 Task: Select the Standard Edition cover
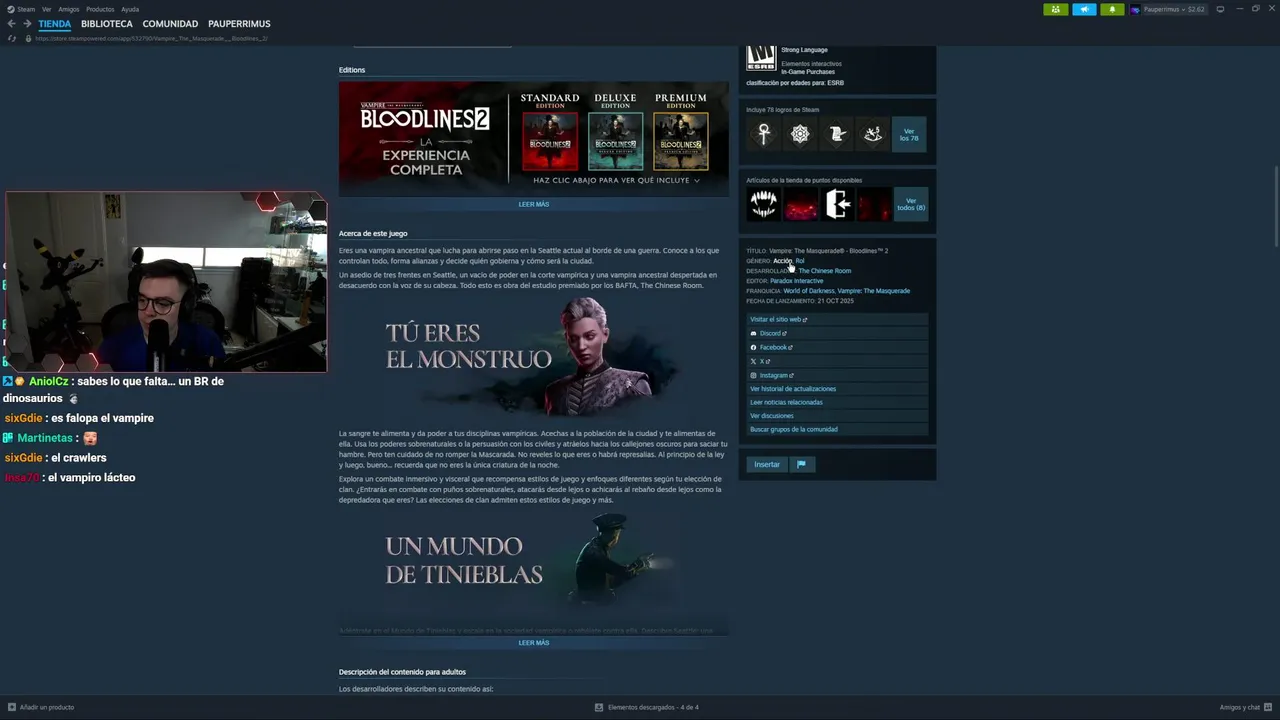coord(550,141)
